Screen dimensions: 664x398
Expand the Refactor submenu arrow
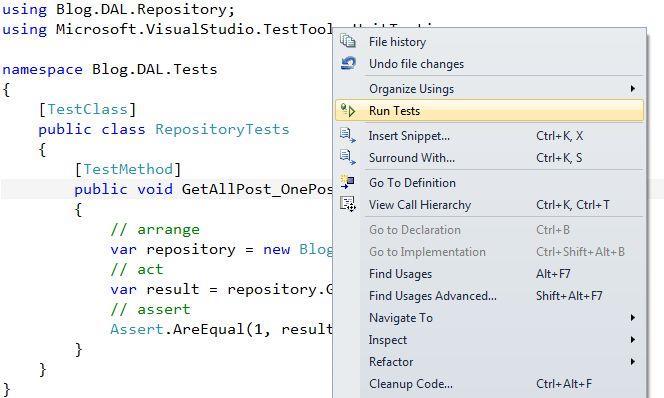click(x=632, y=362)
